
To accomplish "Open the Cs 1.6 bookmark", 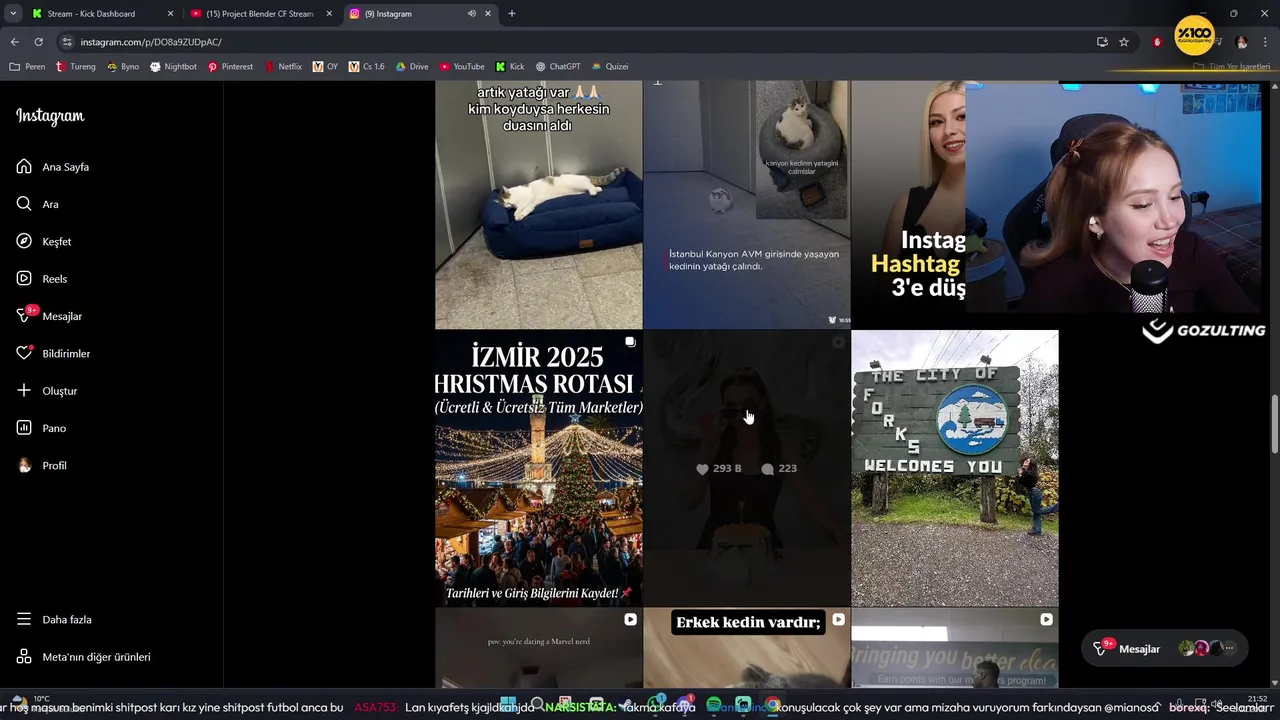I will pyautogui.click(x=367, y=67).
